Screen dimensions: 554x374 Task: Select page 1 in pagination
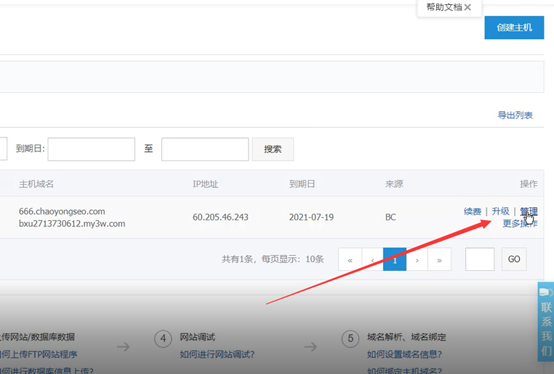tap(395, 260)
